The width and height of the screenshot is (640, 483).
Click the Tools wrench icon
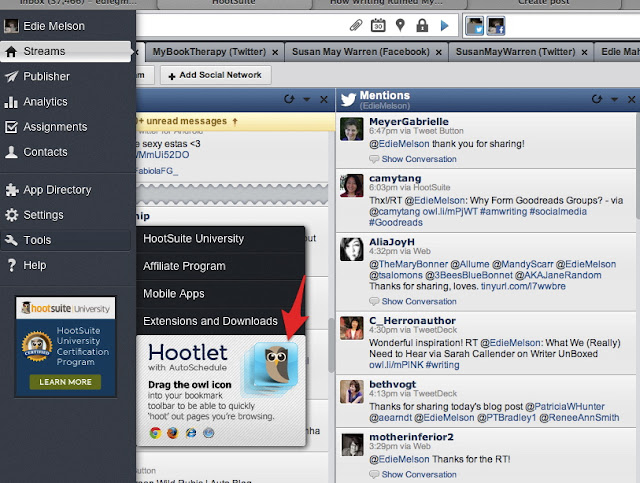click(11, 240)
